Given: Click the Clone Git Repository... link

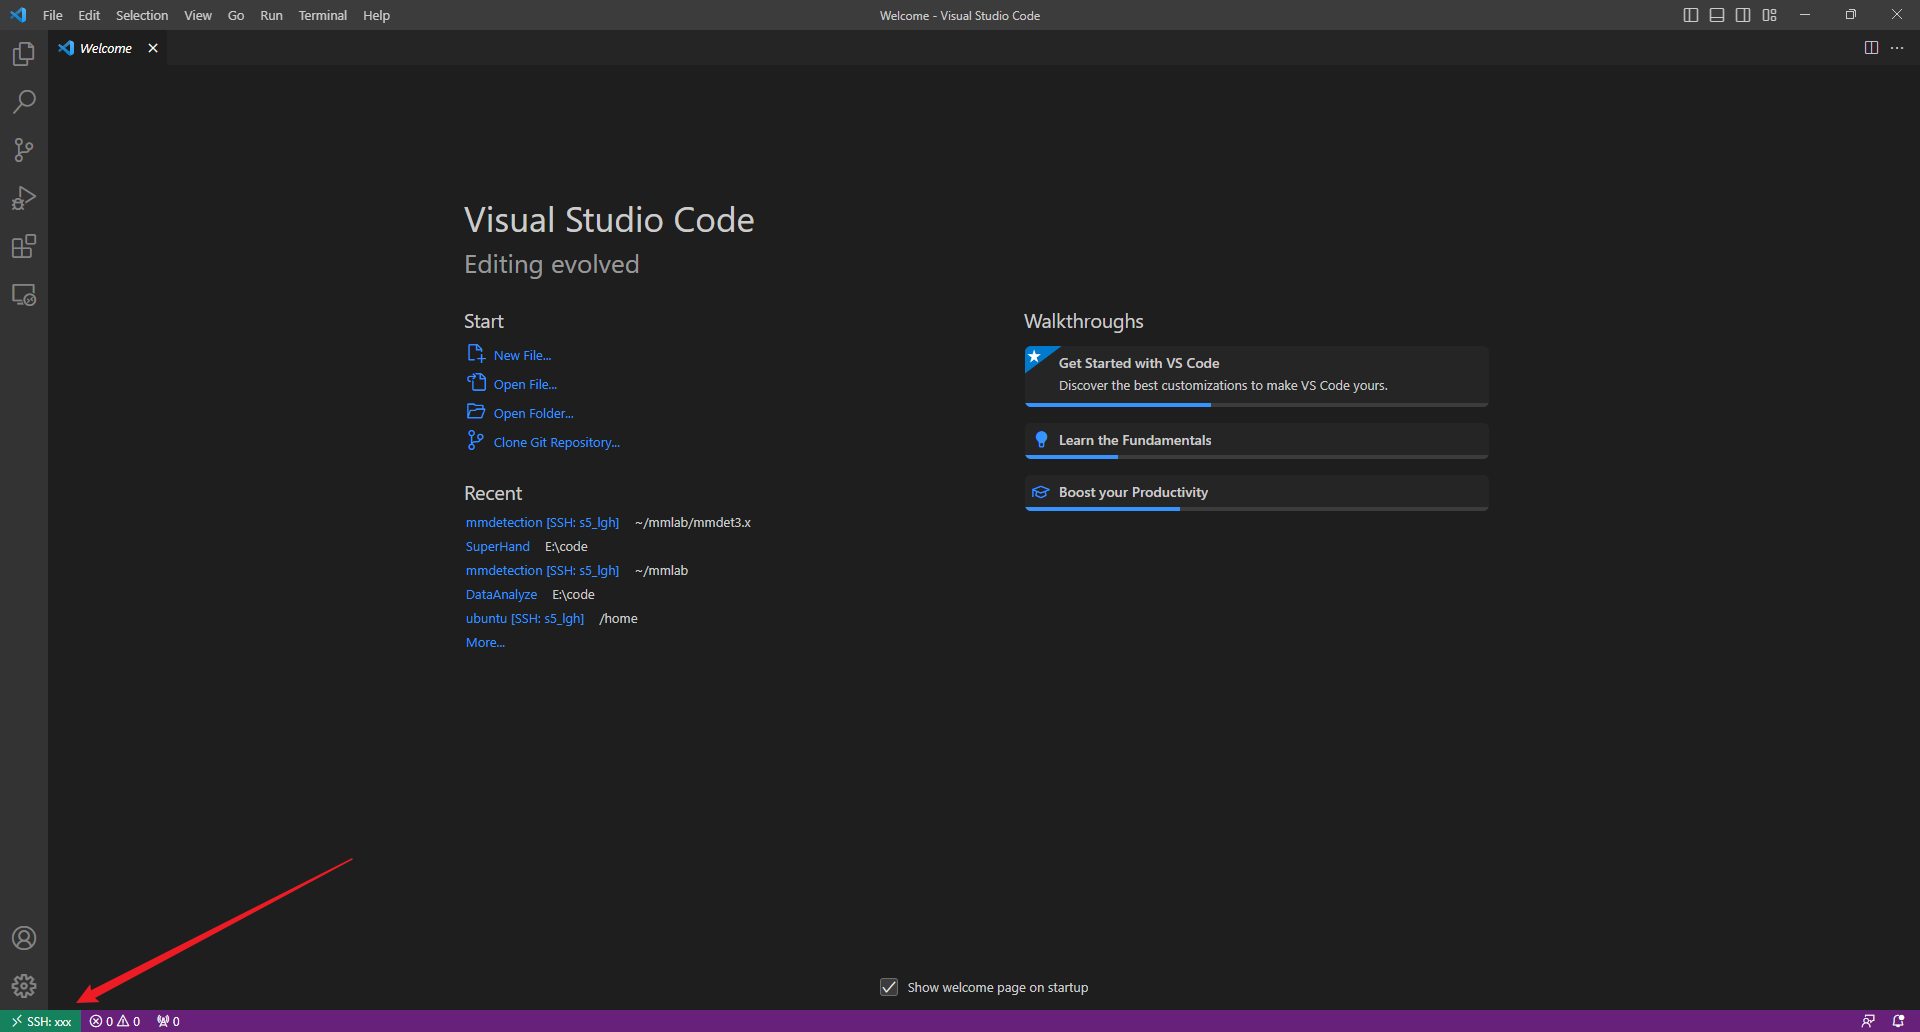Looking at the screenshot, I should [x=556, y=442].
